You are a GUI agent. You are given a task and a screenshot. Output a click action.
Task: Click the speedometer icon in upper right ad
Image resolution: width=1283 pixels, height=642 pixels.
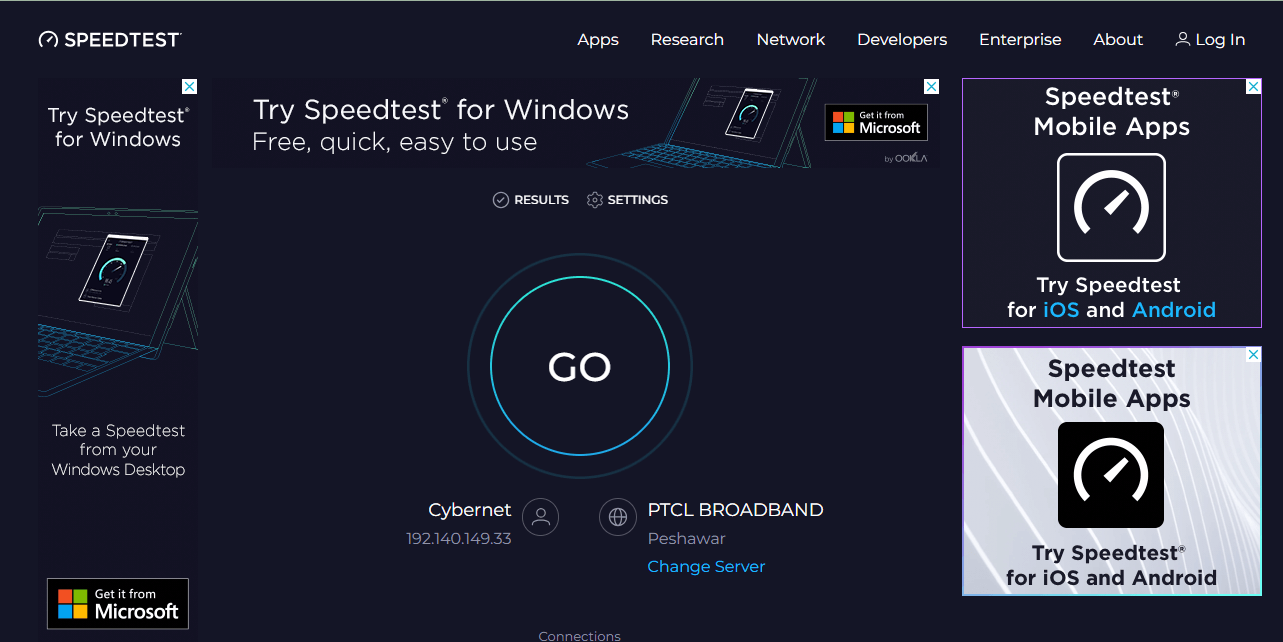1111,207
